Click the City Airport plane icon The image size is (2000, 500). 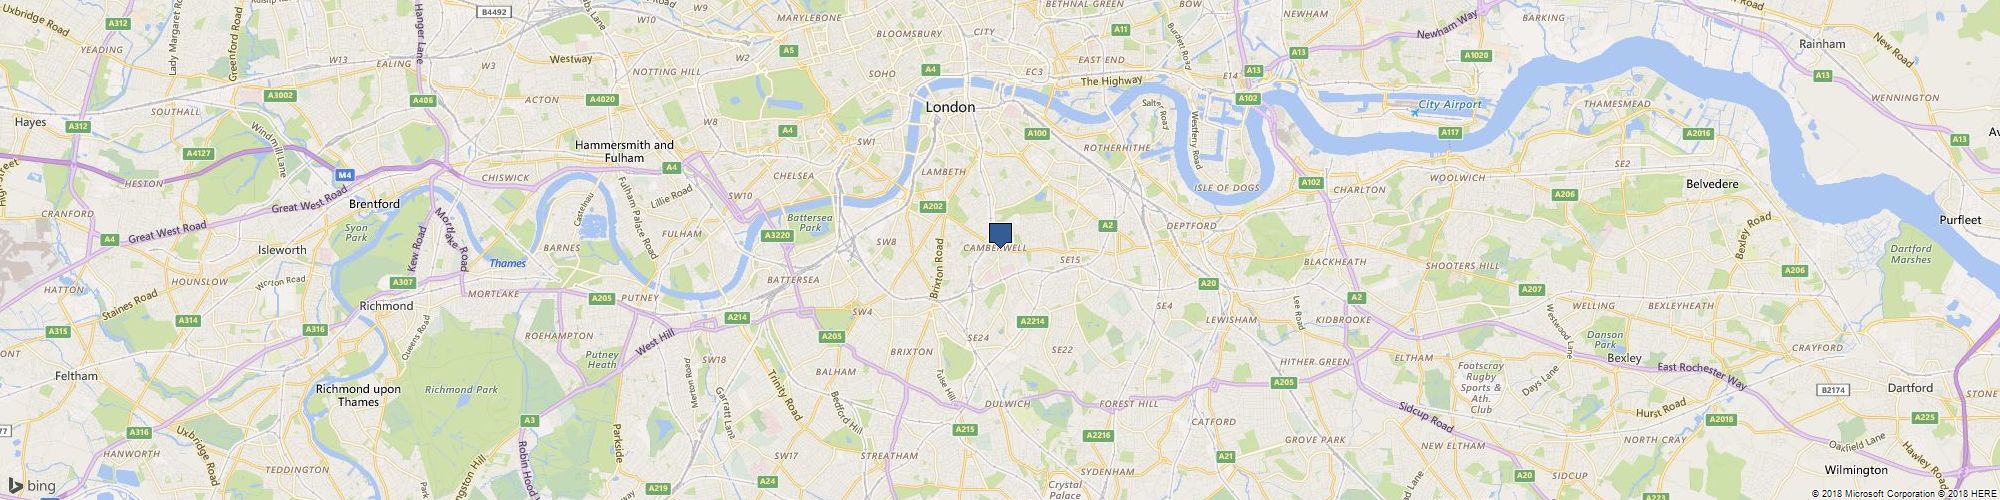(1414, 112)
